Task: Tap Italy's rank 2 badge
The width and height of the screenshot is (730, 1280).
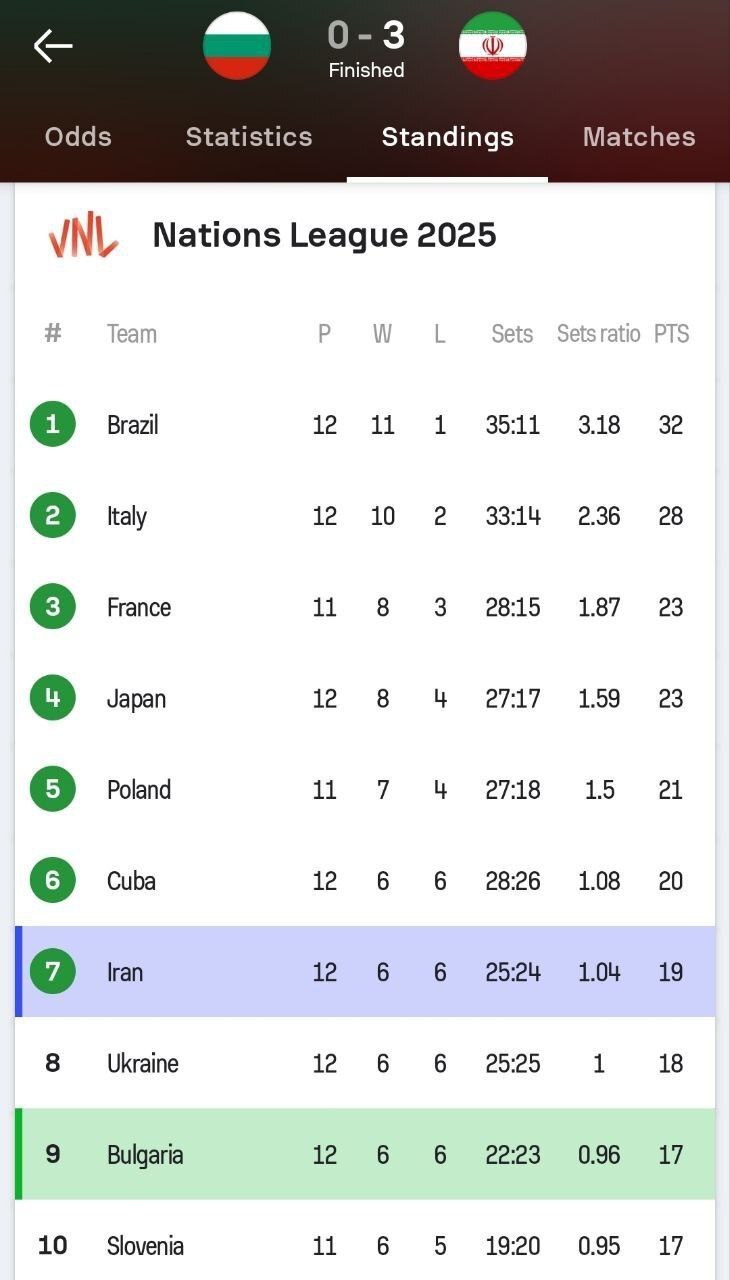Action: pyautogui.click(x=53, y=515)
